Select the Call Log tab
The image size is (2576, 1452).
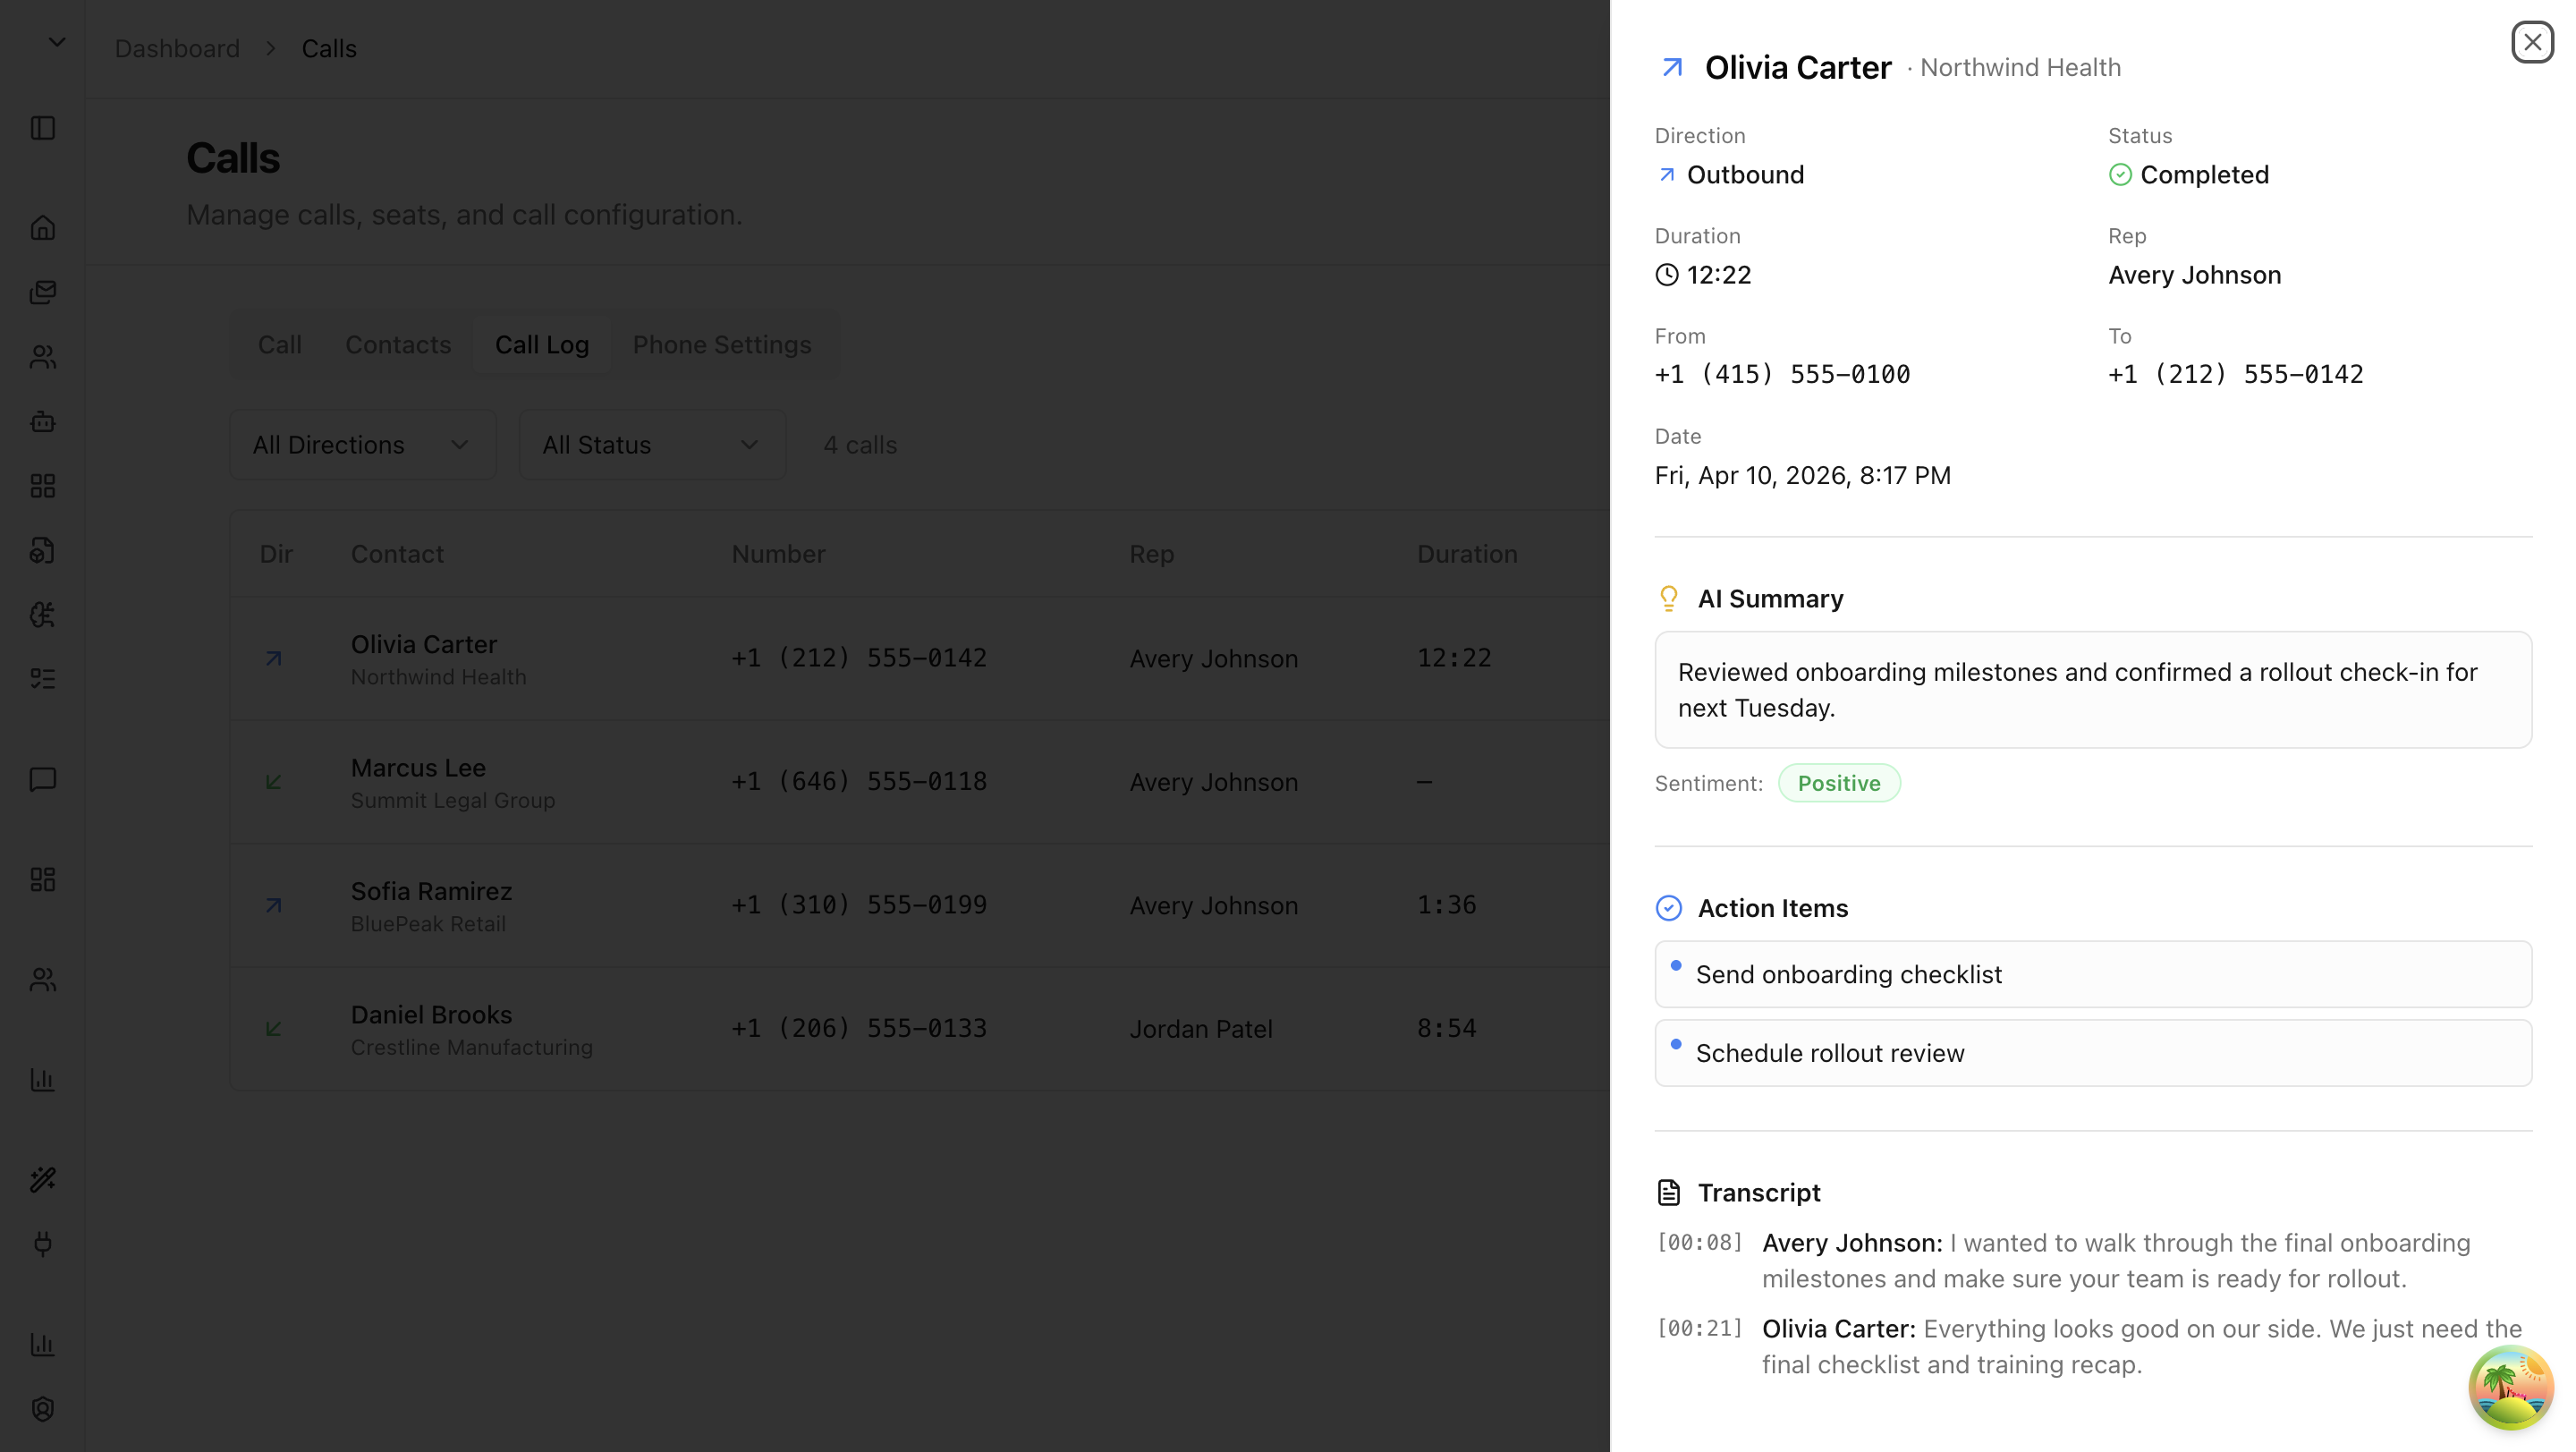click(x=541, y=344)
